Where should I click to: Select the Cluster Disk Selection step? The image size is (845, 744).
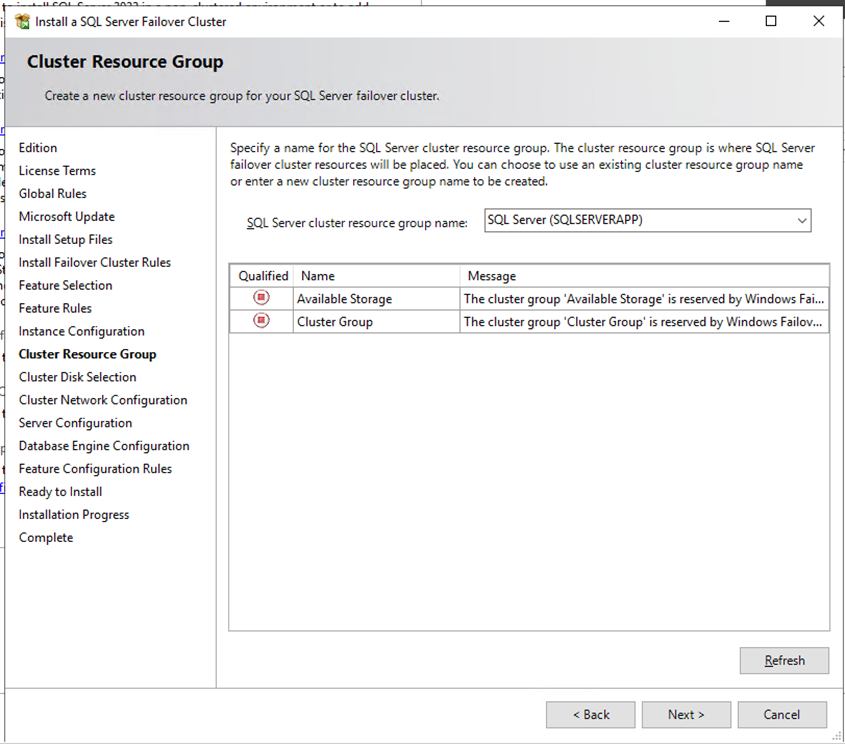click(x=77, y=377)
